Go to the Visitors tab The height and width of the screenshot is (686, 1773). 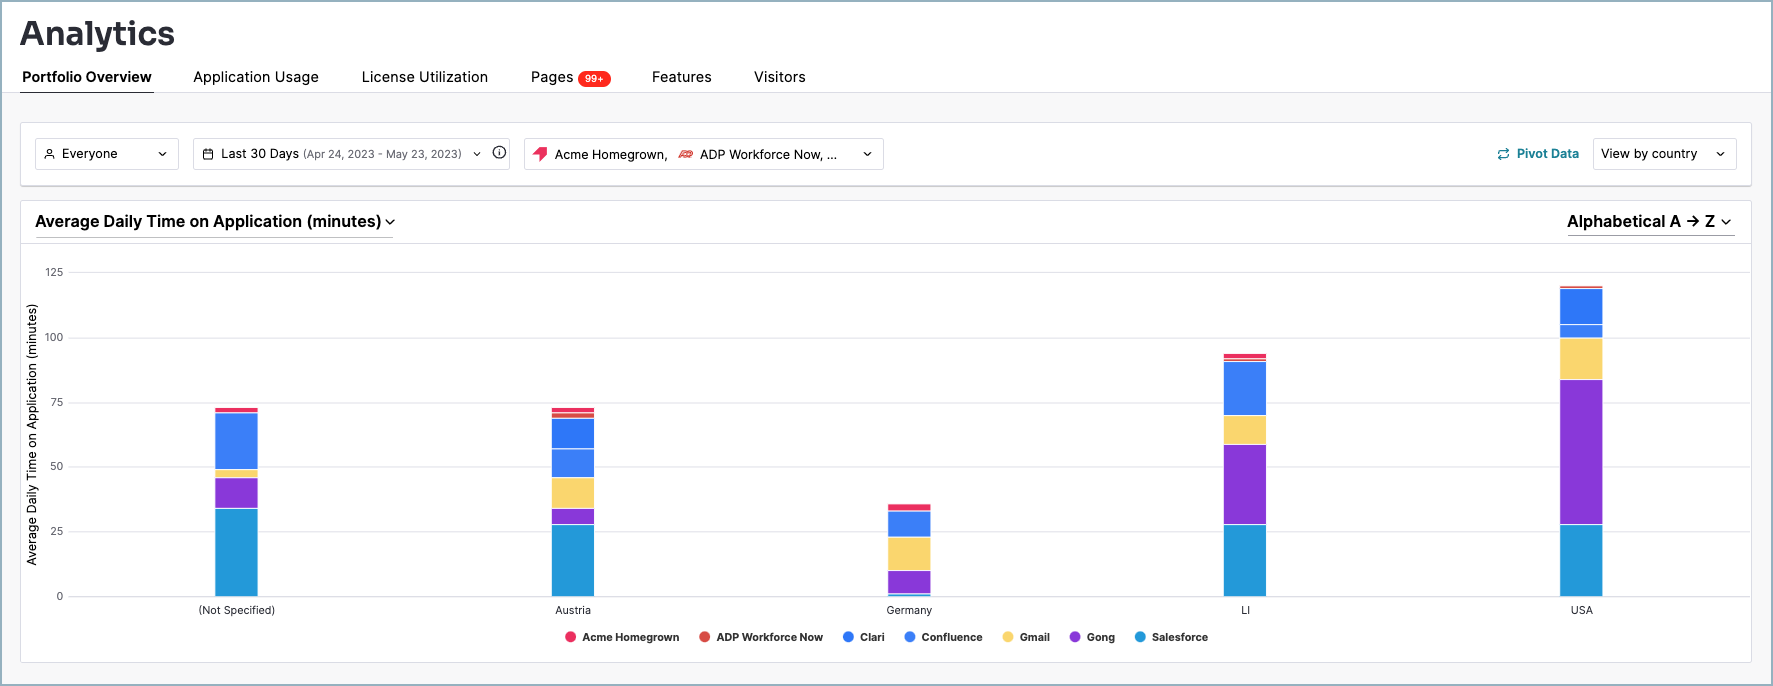[x=780, y=77]
